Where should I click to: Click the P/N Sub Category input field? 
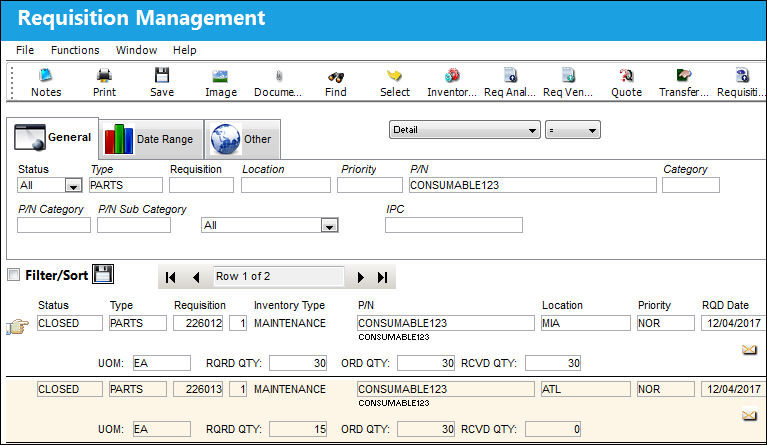point(134,225)
